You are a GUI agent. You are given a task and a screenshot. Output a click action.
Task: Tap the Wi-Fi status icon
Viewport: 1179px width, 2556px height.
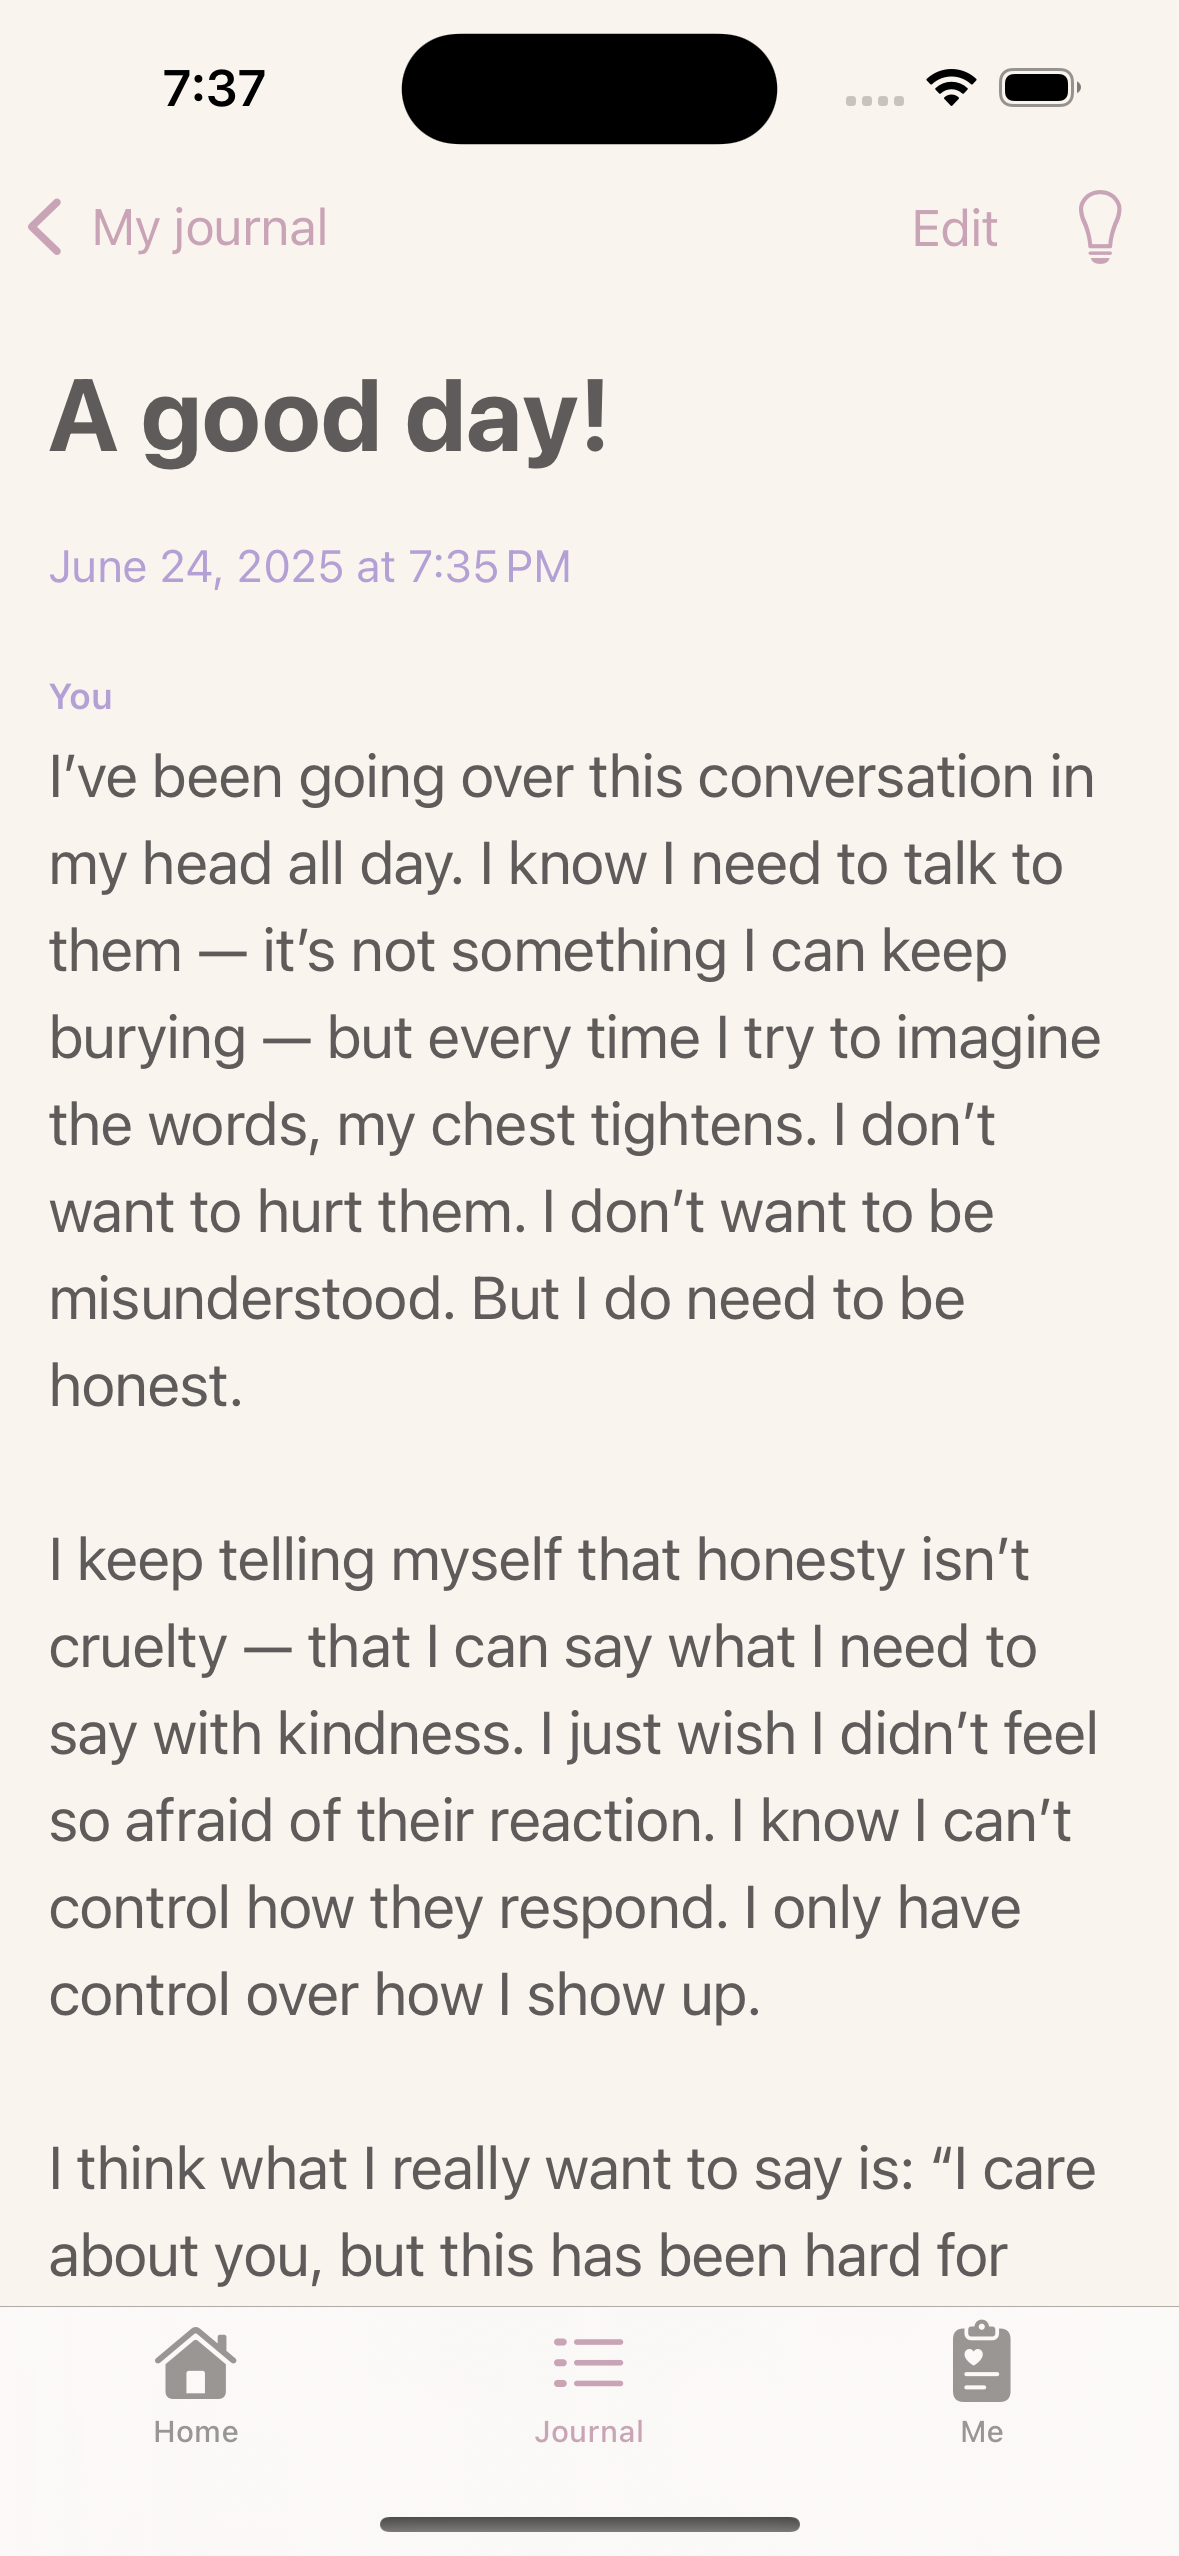click(x=951, y=88)
